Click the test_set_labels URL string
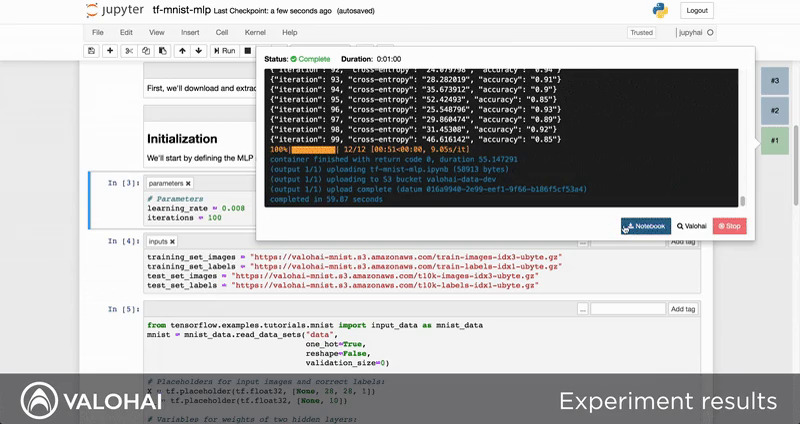The image size is (800, 424). tap(385, 285)
